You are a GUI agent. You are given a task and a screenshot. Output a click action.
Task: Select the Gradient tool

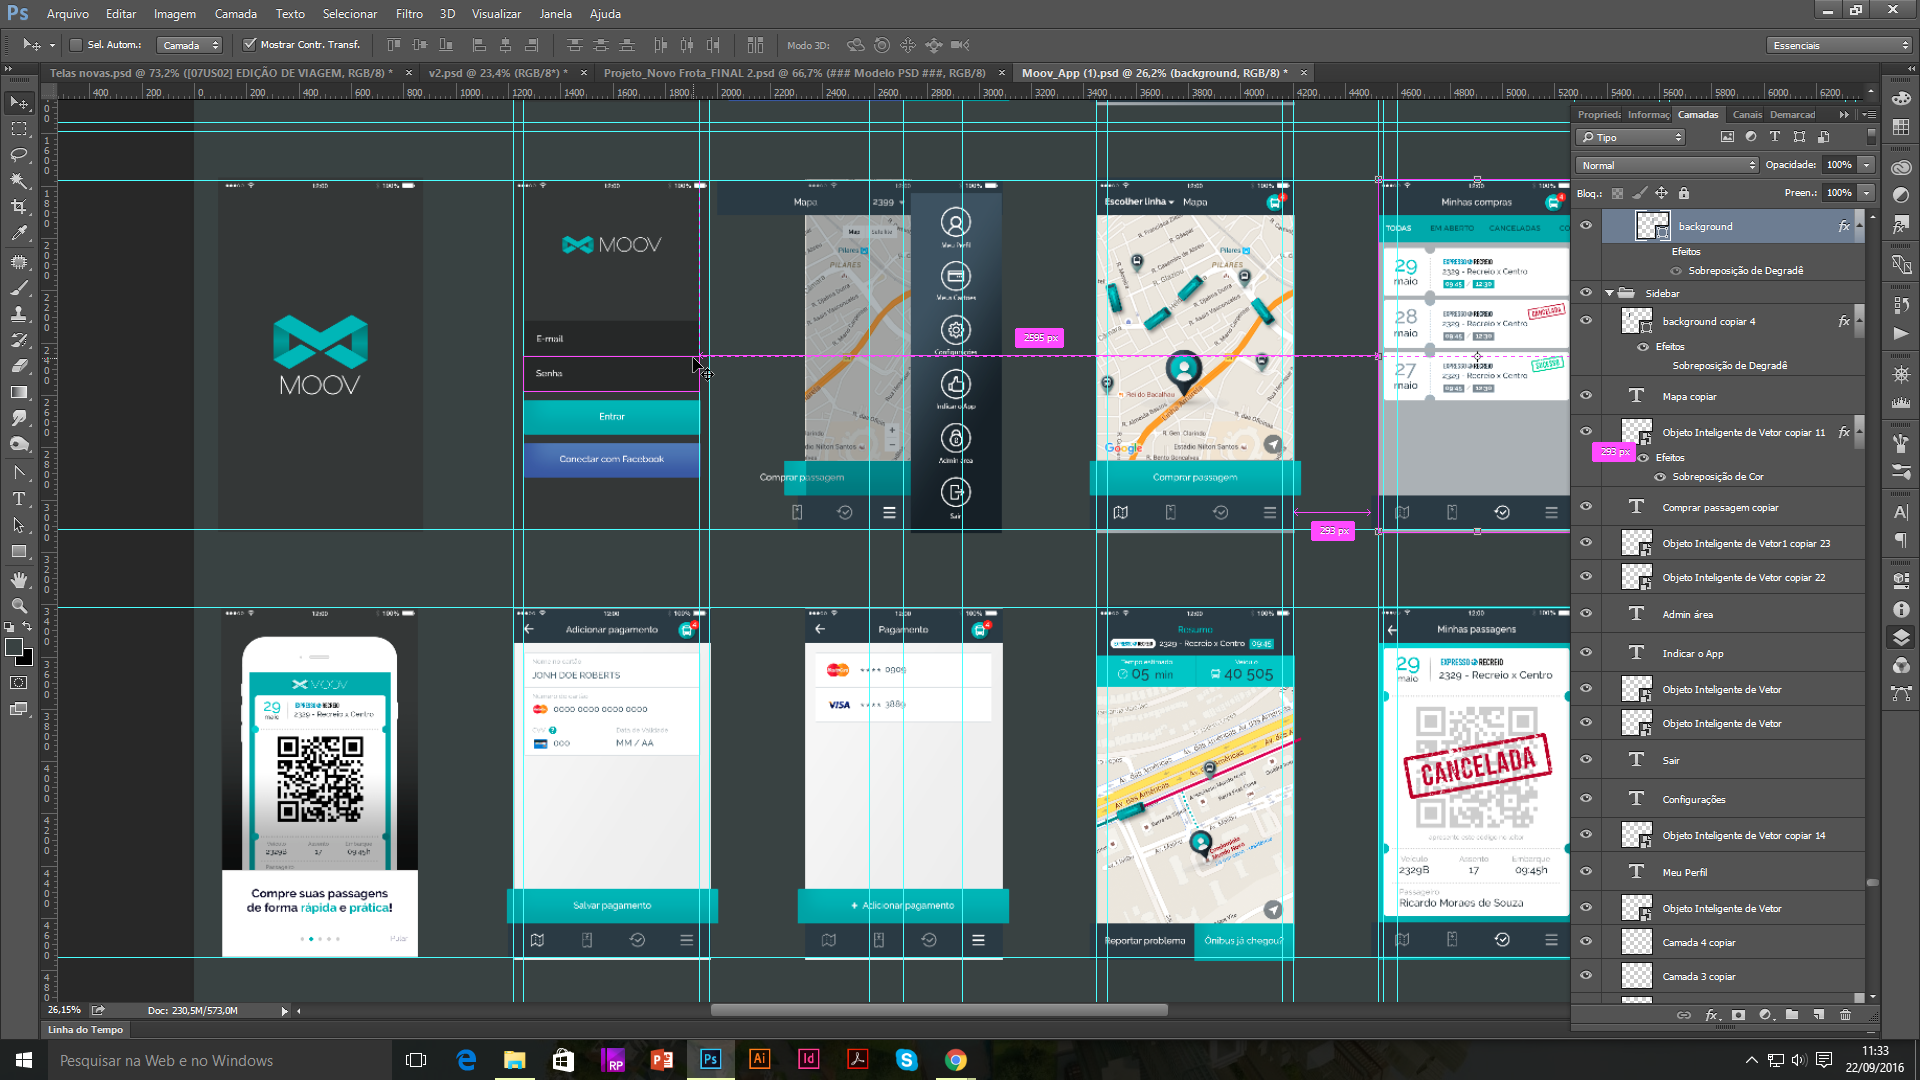(19, 392)
